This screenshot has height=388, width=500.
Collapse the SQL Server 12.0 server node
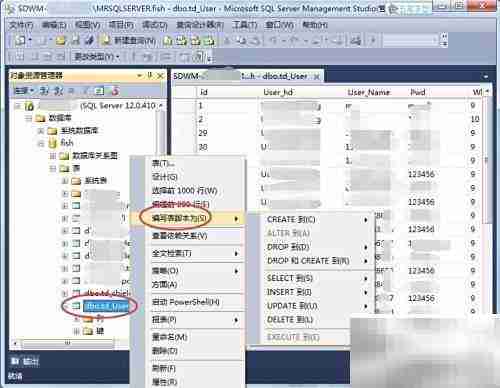(x=18, y=106)
